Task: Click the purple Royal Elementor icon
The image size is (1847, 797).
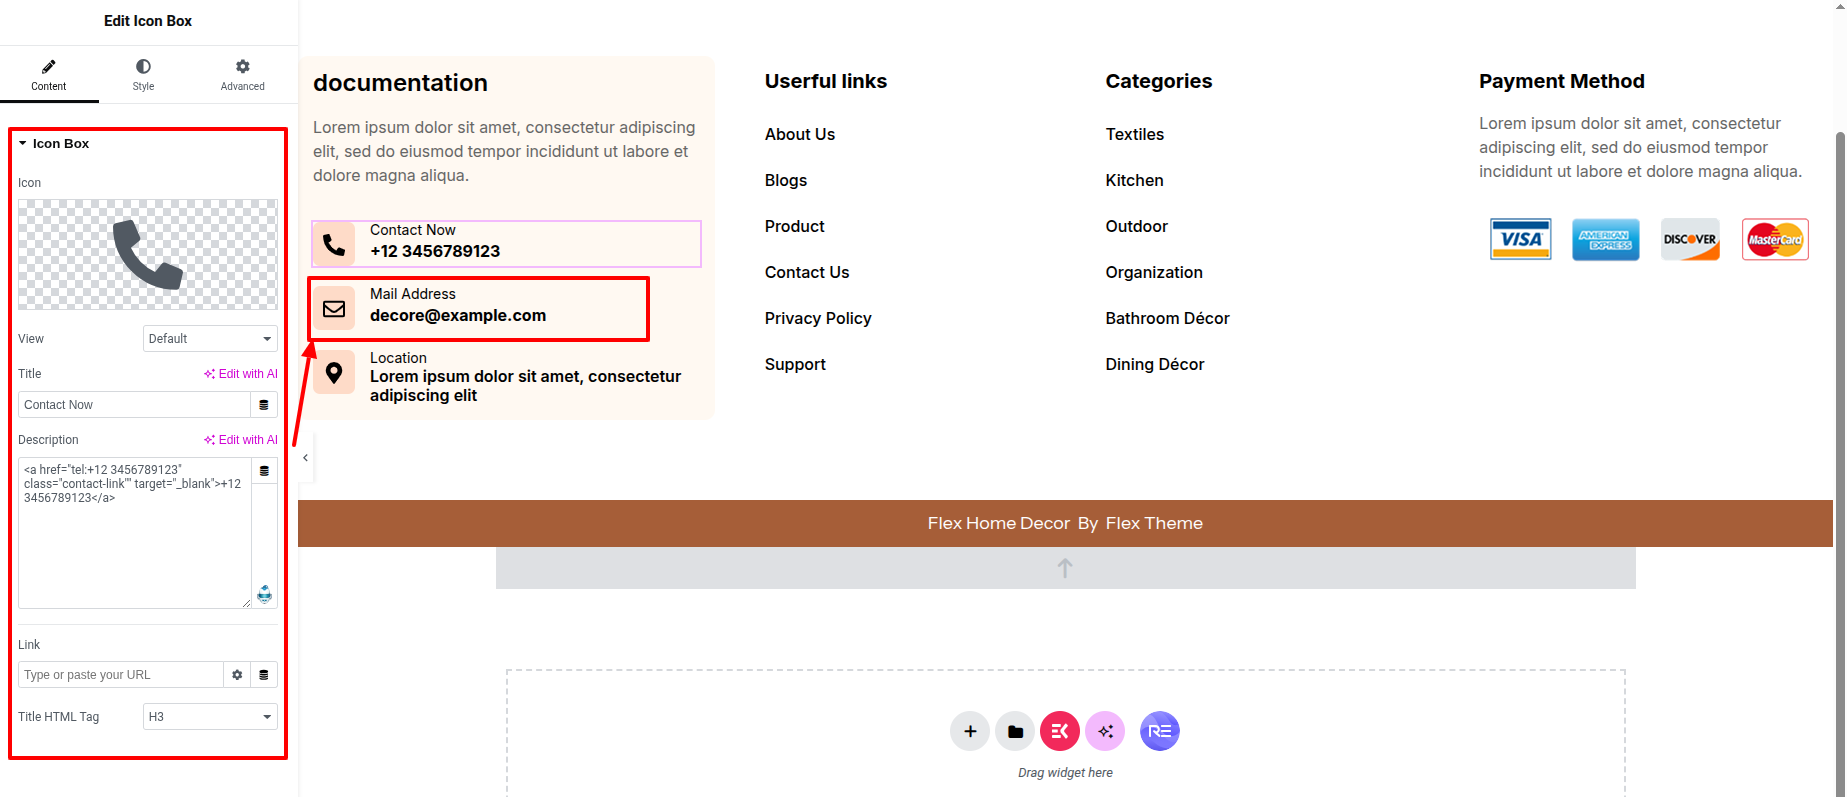Action: (1159, 731)
